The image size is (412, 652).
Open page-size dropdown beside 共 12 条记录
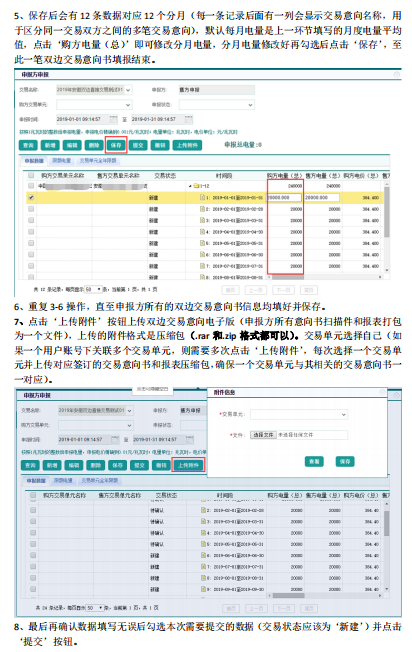pyautogui.click(x=94, y=289)
